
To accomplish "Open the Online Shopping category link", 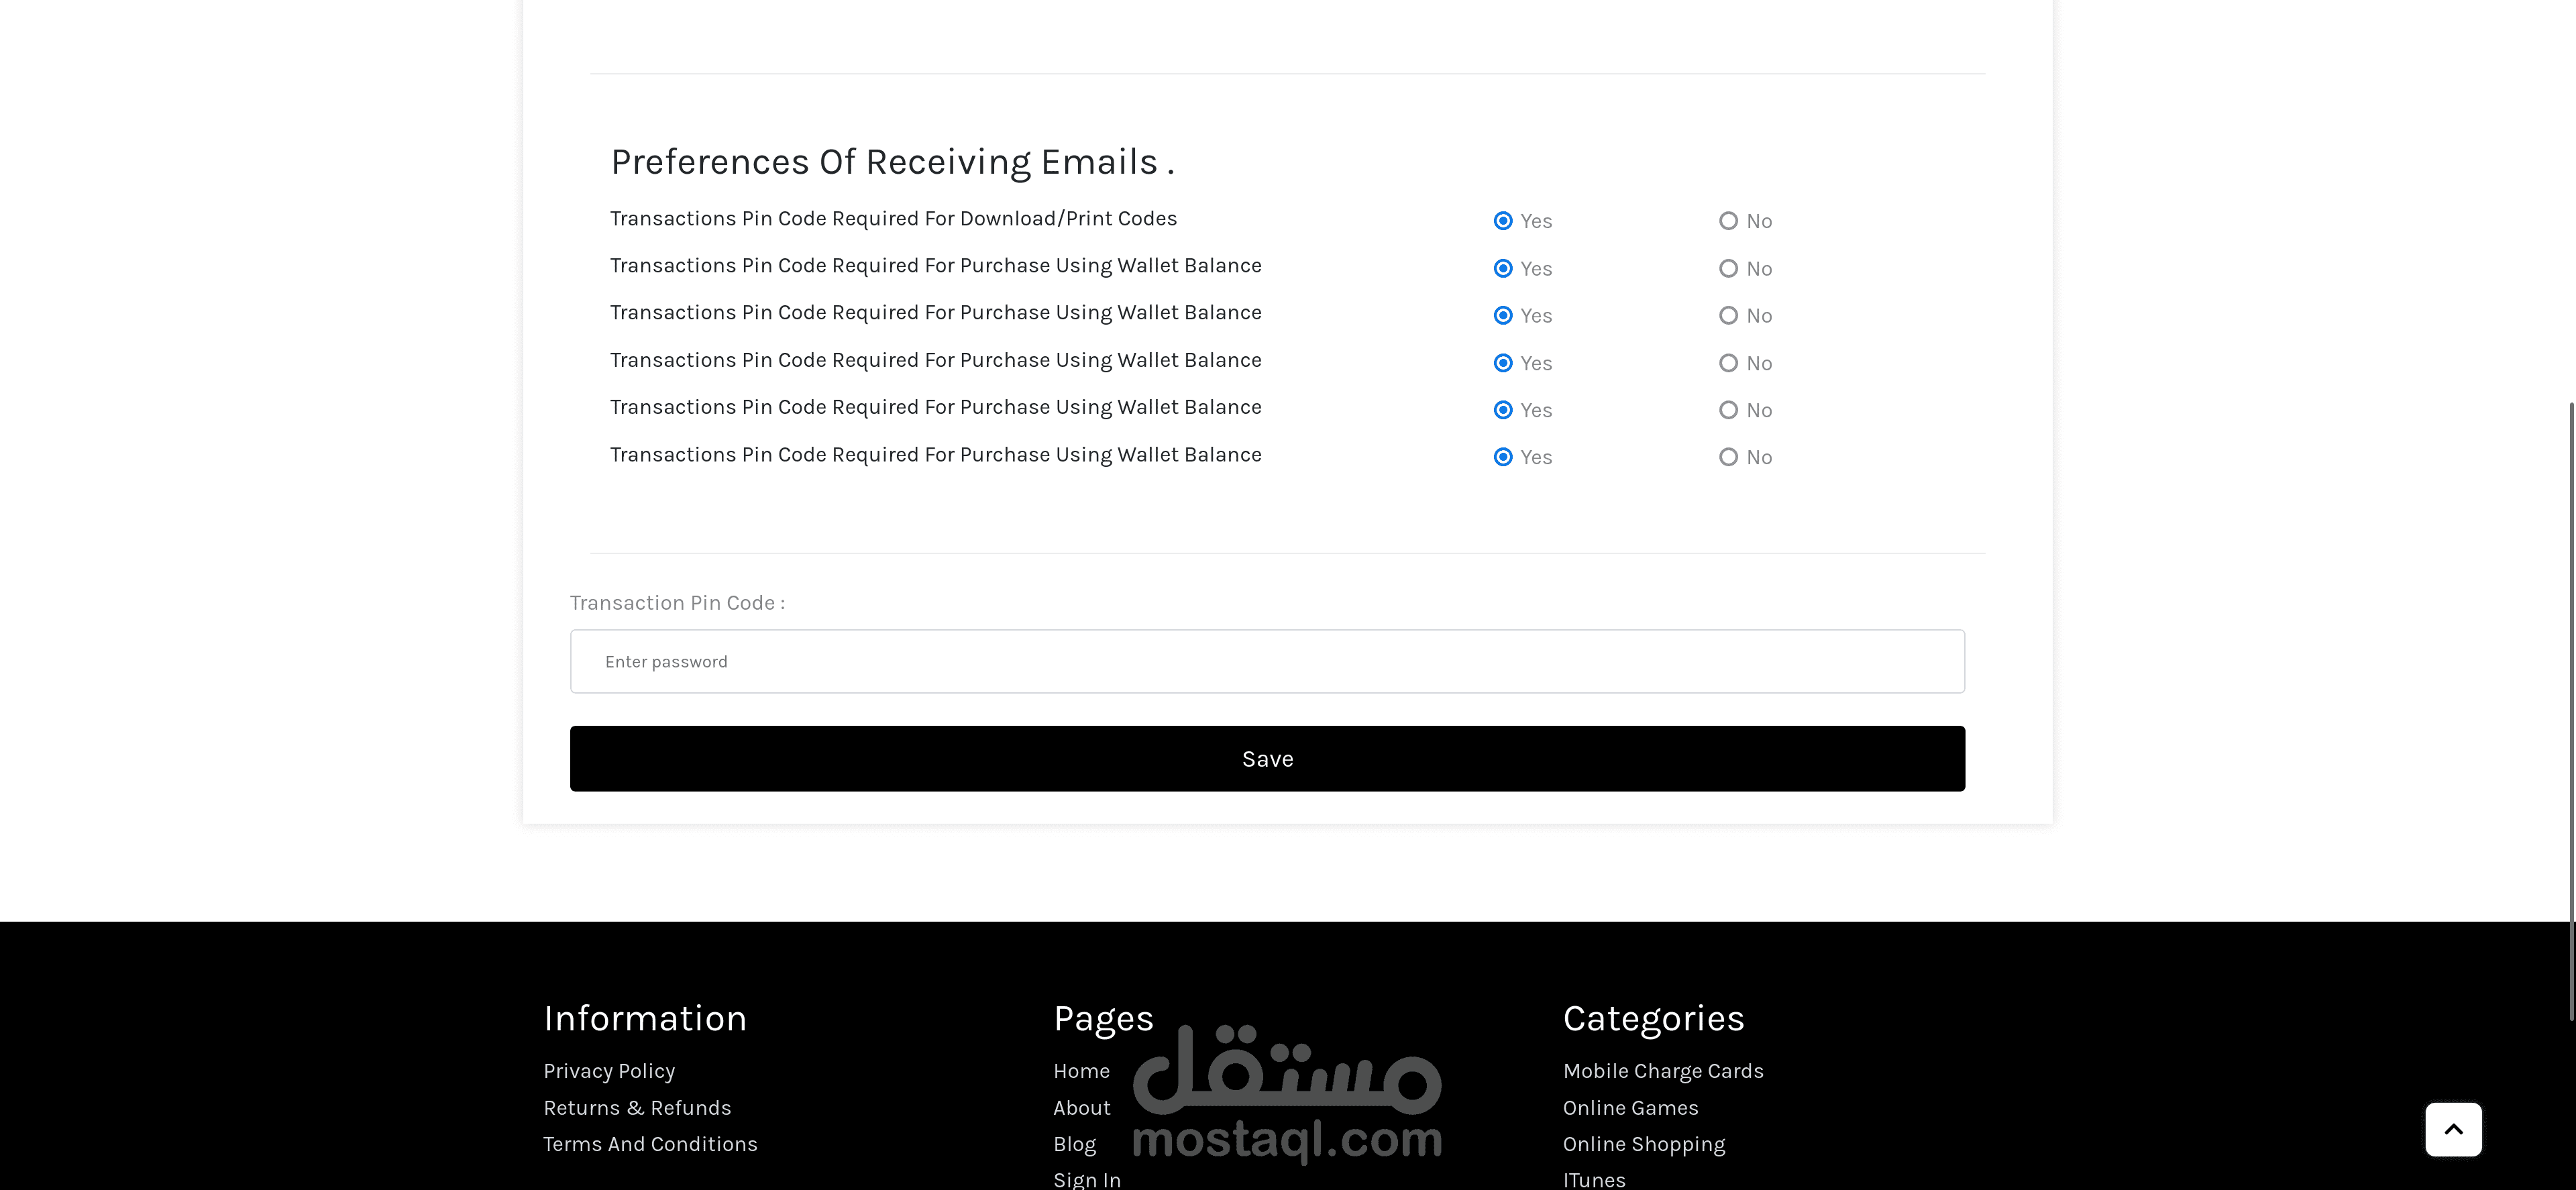I will (x=1643, y=1144).
